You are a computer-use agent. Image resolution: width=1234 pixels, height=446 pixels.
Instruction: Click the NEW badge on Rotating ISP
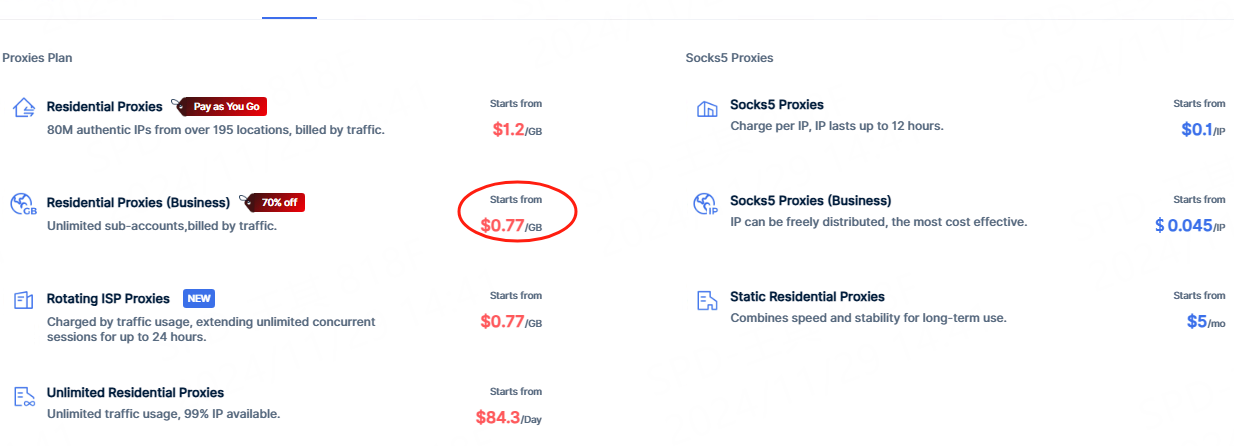tap(199, 298)
